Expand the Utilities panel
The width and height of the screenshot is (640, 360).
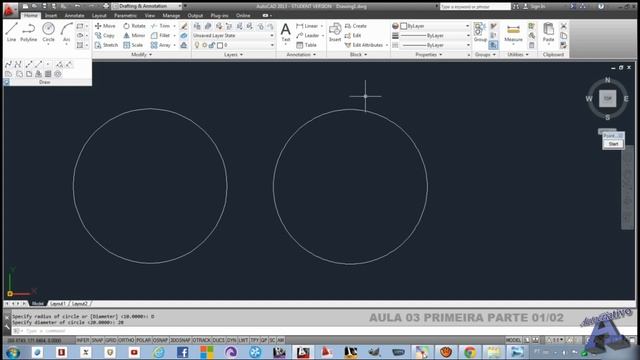[x=518, y=54]
